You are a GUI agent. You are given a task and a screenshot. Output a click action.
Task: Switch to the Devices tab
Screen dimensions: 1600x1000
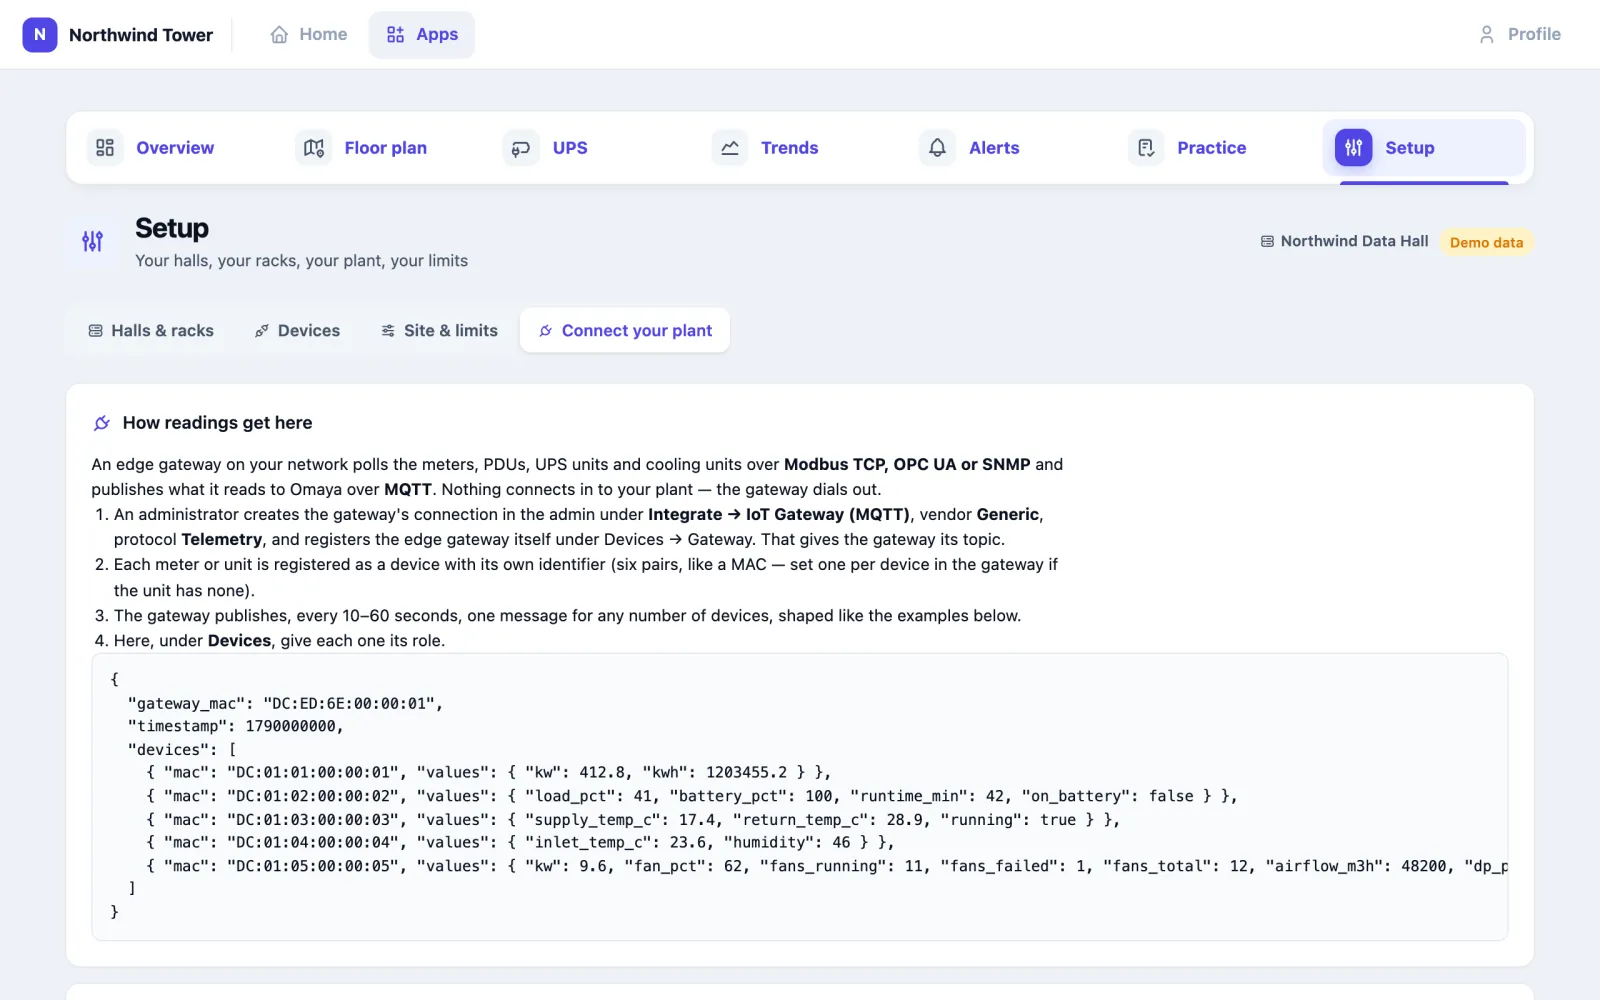pyautogui.click(x=297, y=331)
